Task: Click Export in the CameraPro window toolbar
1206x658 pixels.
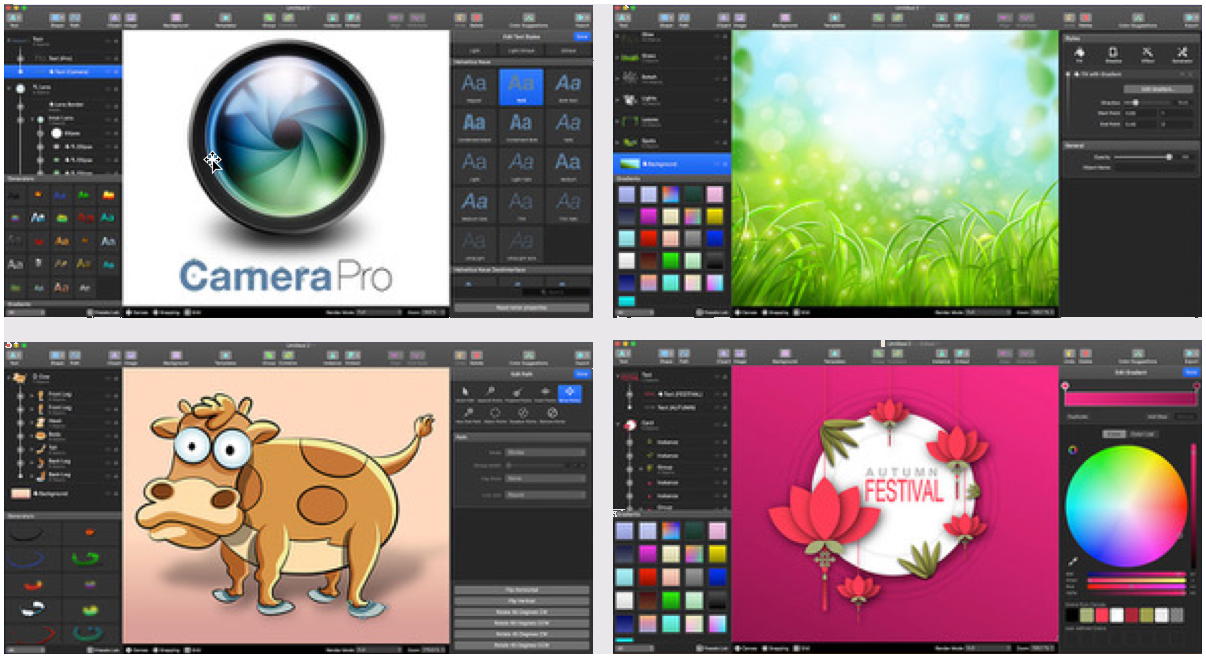Action: pos(582,20)
